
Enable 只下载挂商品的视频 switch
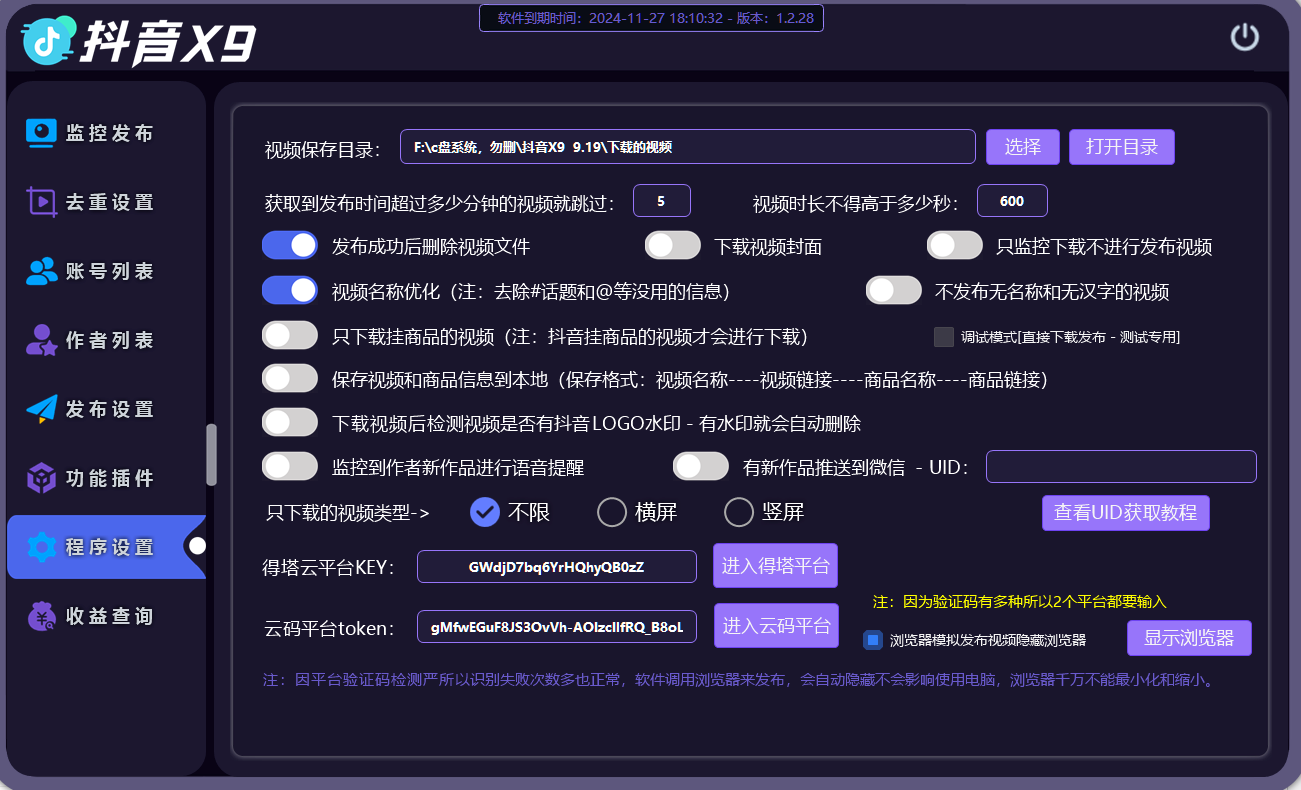tap(290, 335)
